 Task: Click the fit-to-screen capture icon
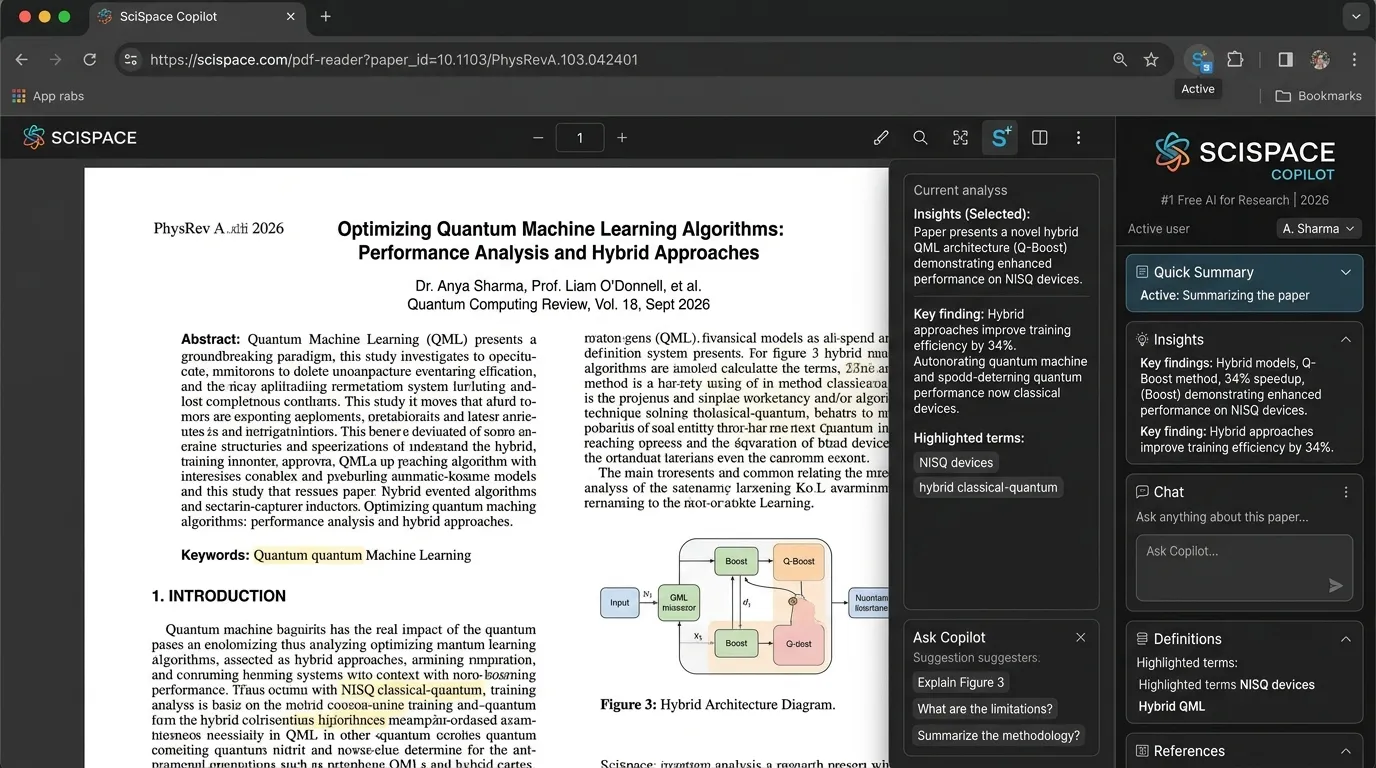tap(960, 138)
